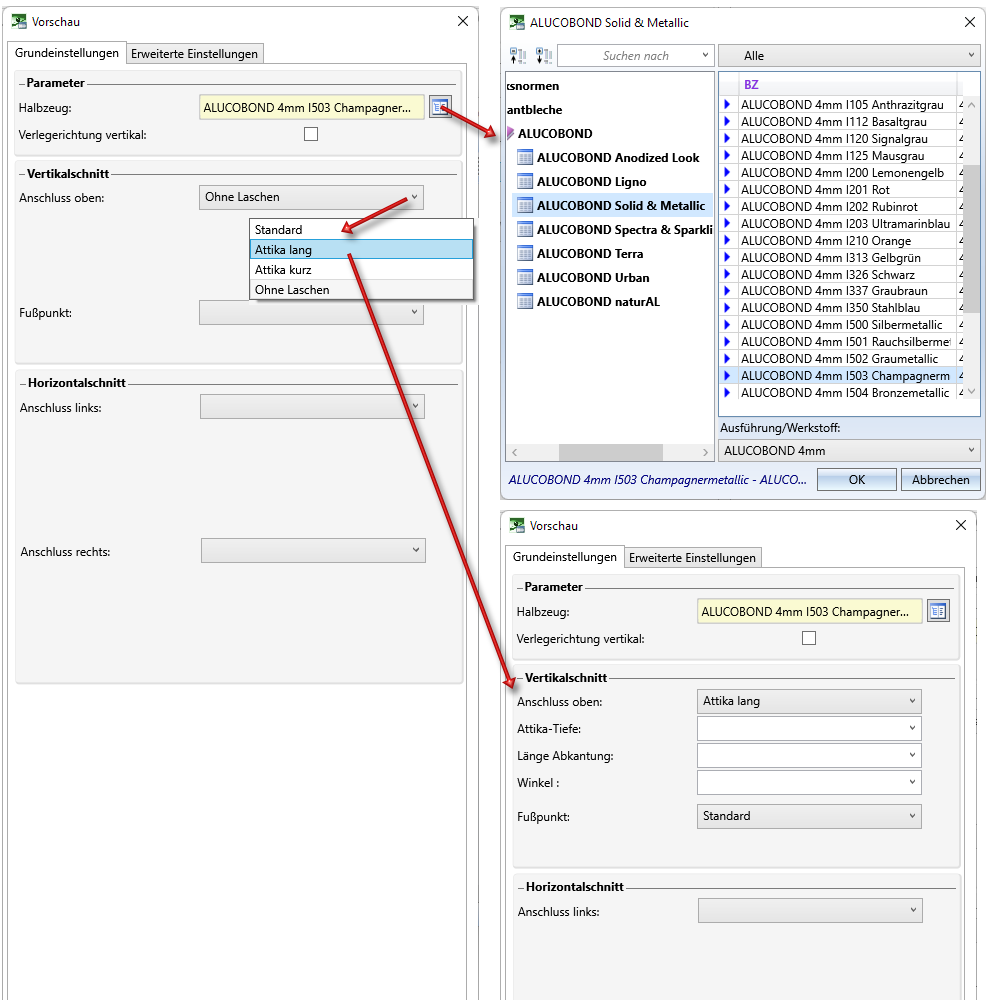Image resolution: width=1000 pixels, height=1000 pixels.
Task: Confirm selection with the OK button
Action: (857, 480)
